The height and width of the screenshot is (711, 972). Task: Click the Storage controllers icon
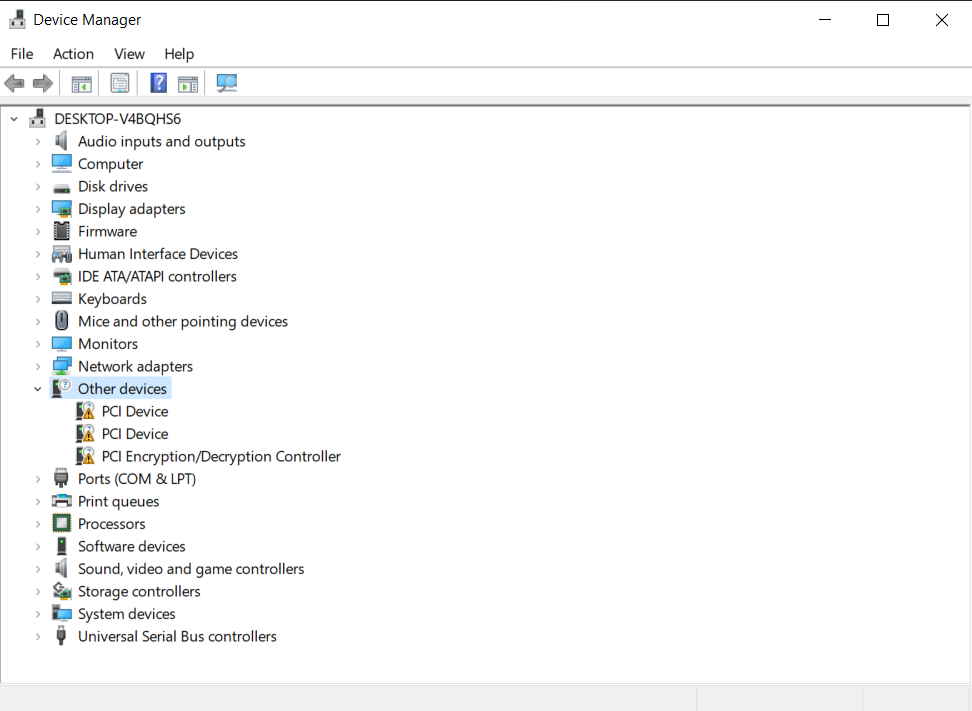click(61, 591)
